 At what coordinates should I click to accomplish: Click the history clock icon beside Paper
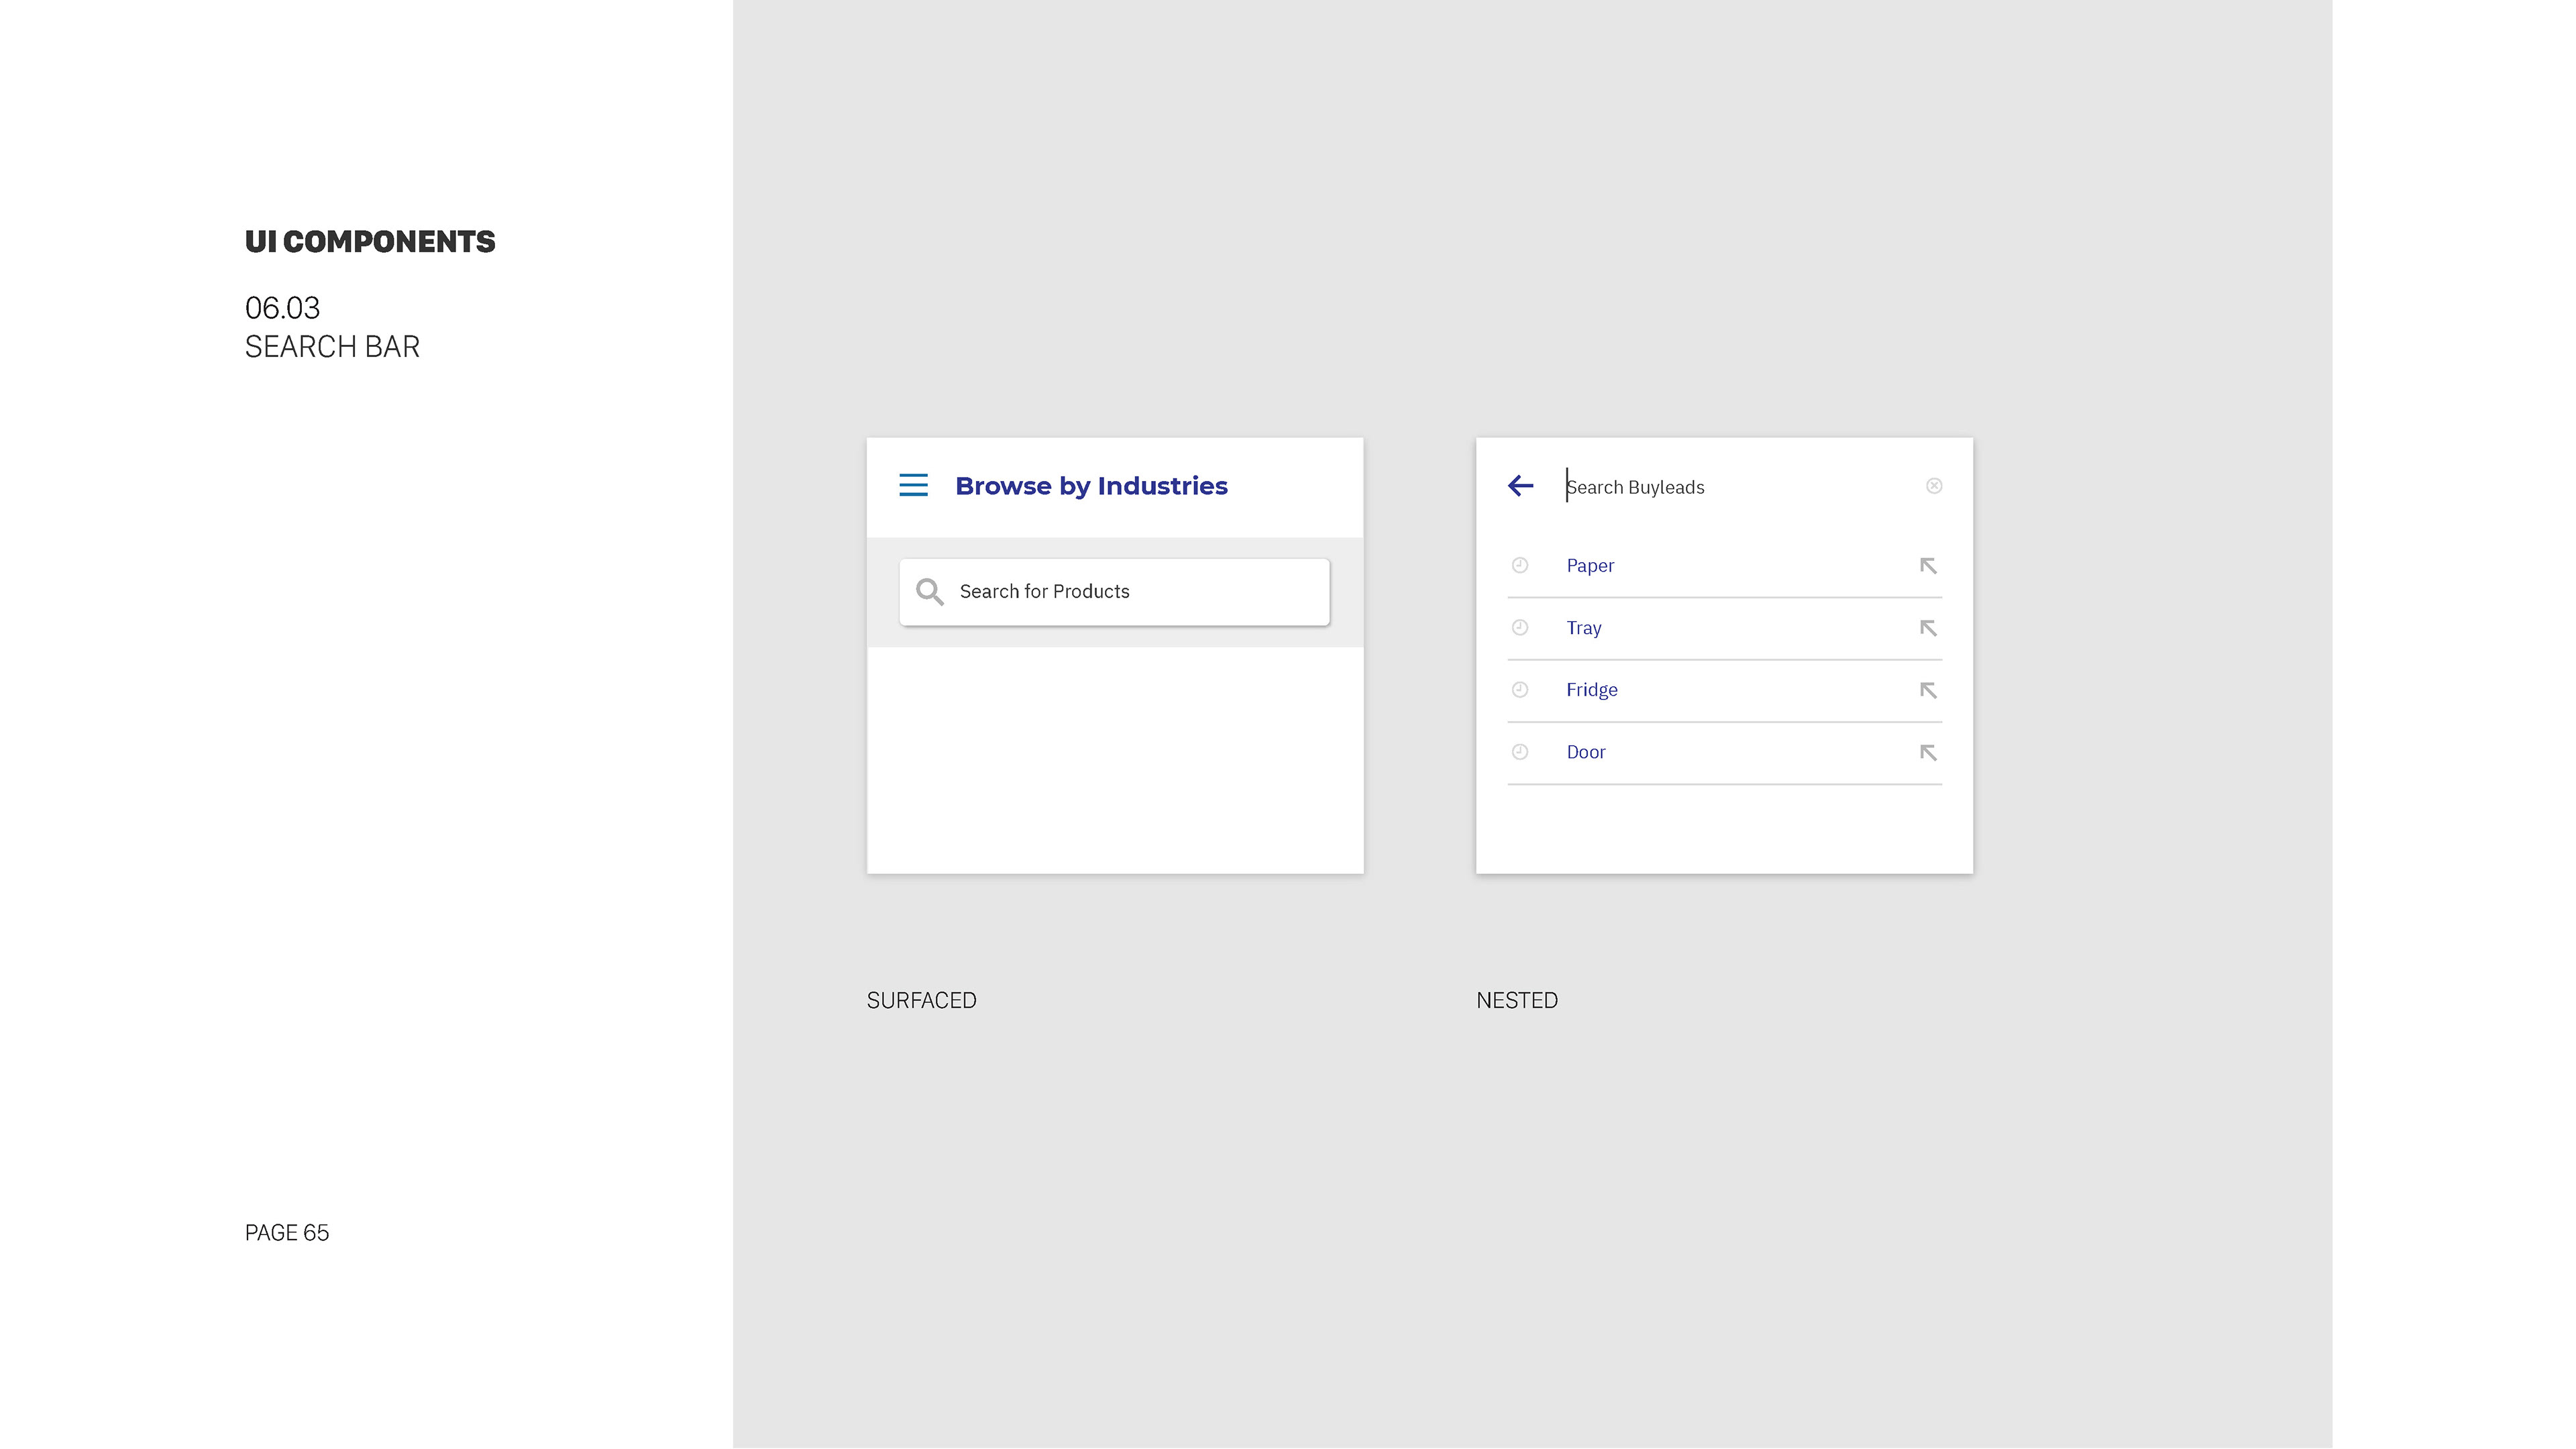click(1519, 565)
